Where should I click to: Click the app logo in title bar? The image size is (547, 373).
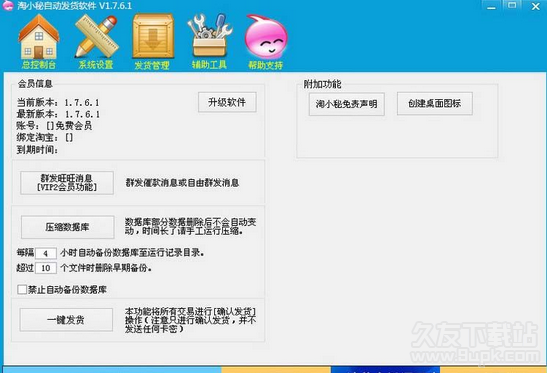[7, 6]
